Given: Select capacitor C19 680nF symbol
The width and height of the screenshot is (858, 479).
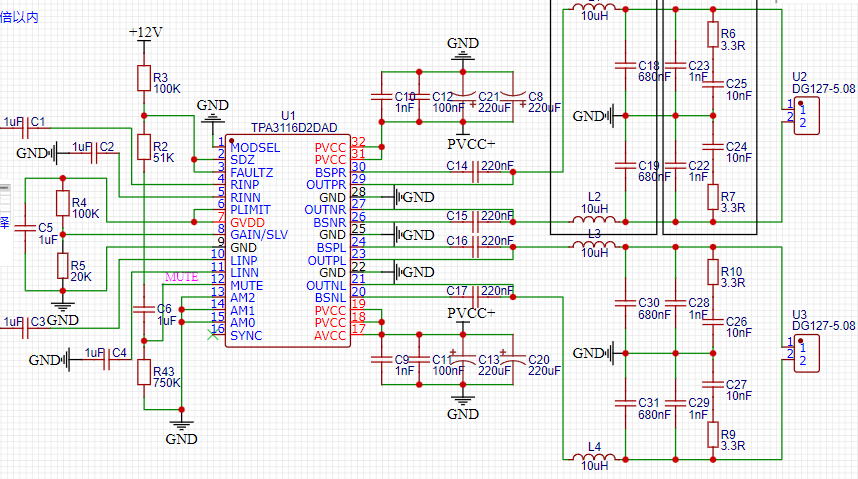Looking at the screenshot, I should click(x=625, y=165).
